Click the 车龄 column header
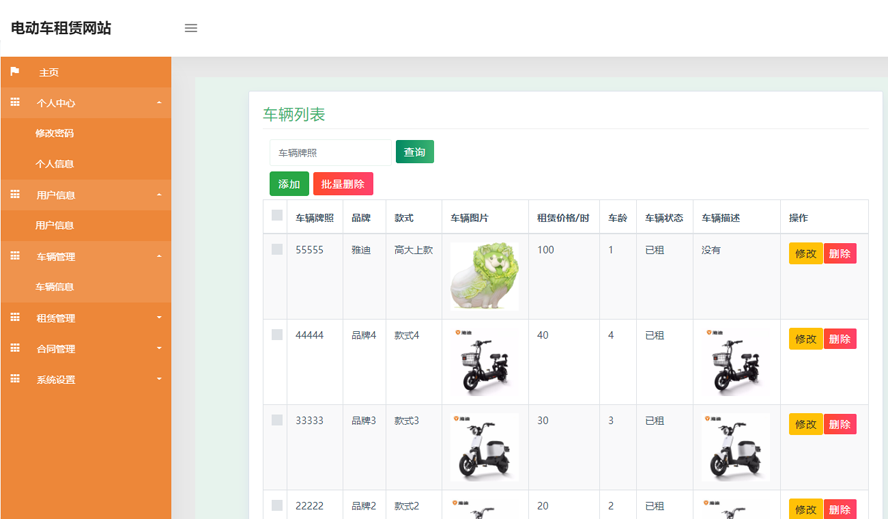The width and height of the screenshot is (888, 519). [x=617, y=218]
